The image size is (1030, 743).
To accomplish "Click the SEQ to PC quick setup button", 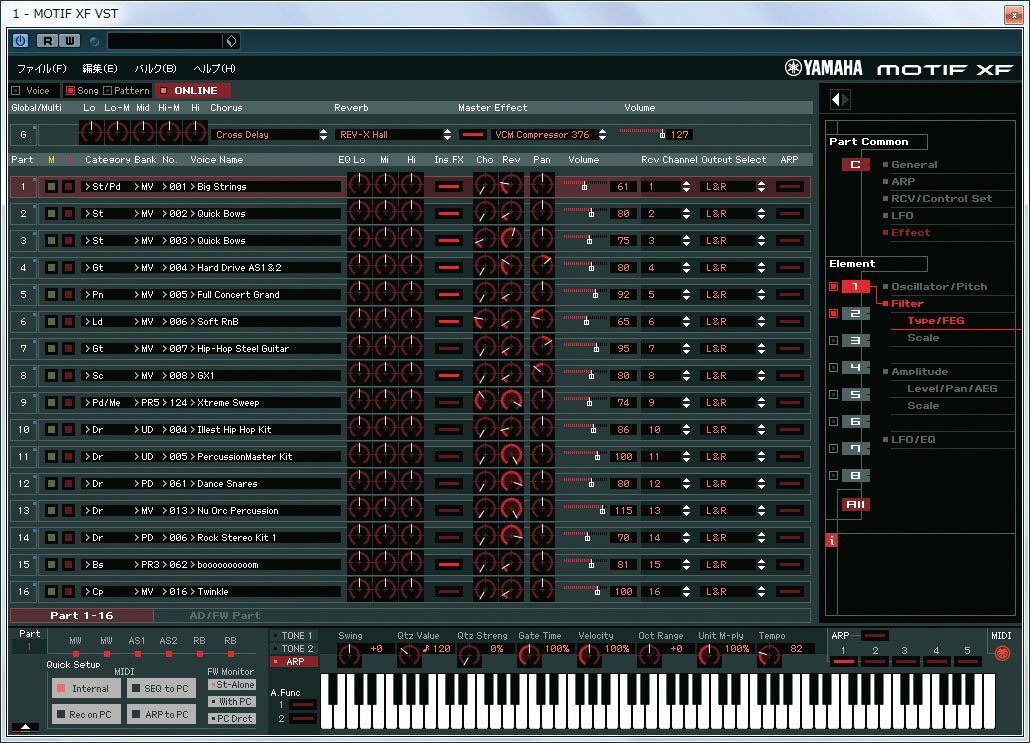I will [161, 689].
